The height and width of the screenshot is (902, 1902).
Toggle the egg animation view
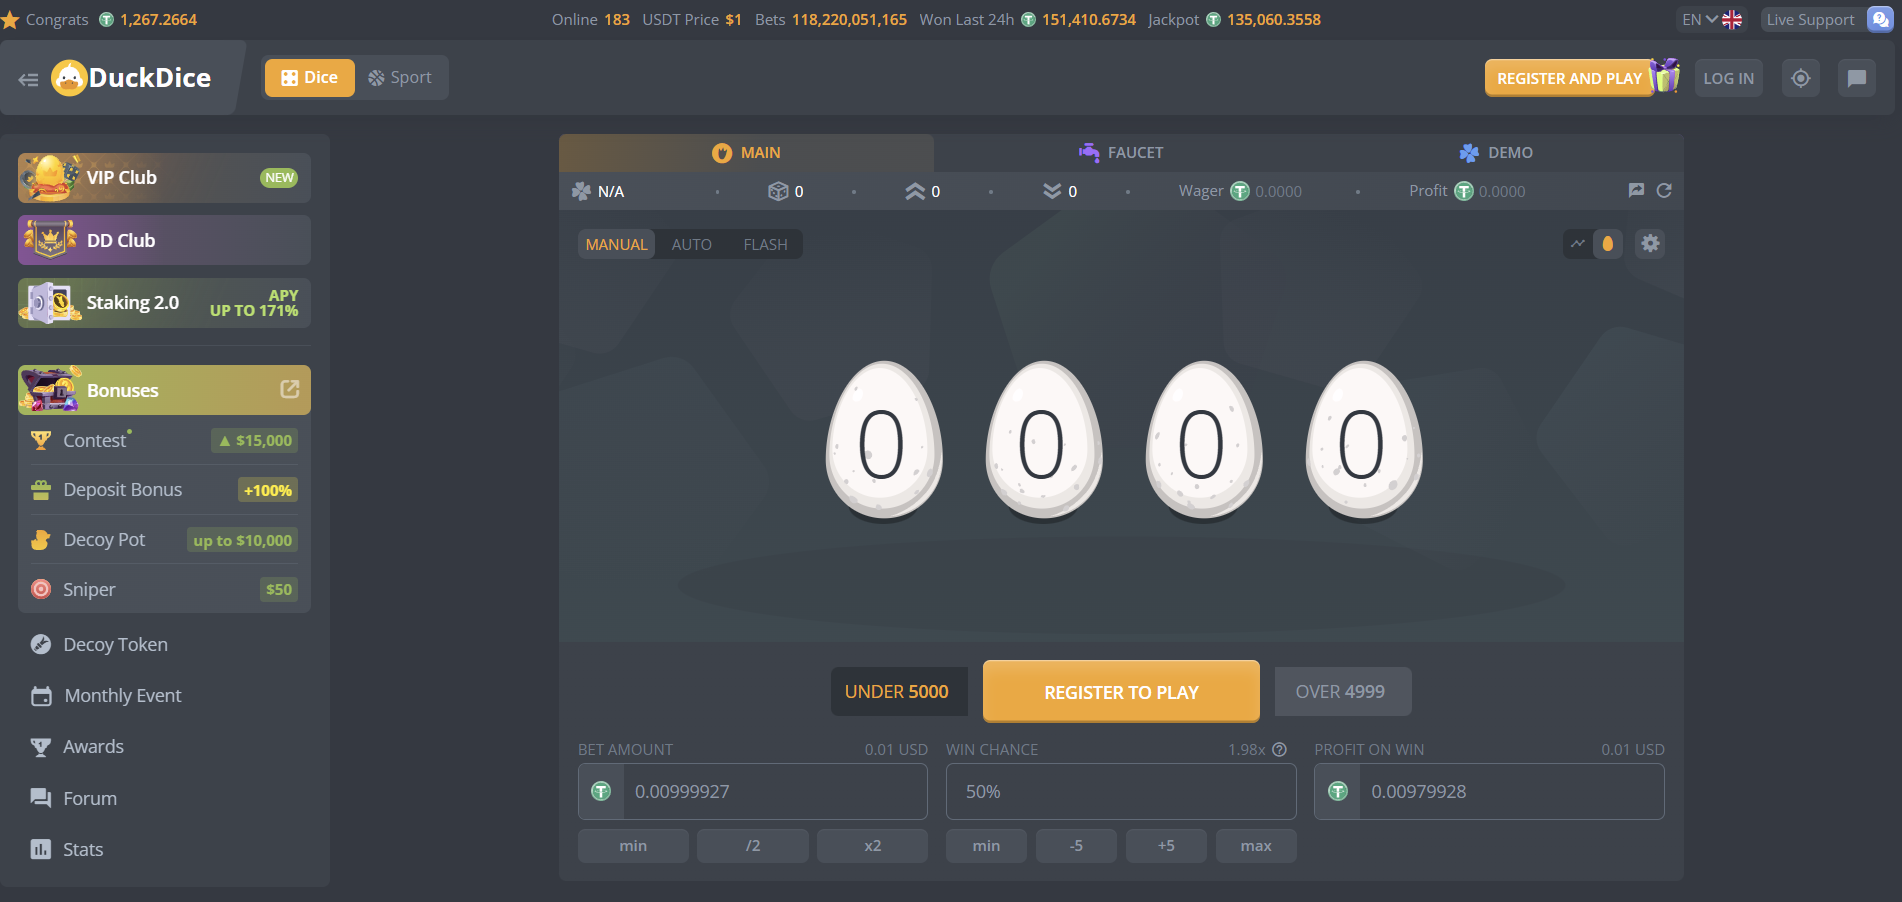pyautogui.click(x=1608, y=244)
